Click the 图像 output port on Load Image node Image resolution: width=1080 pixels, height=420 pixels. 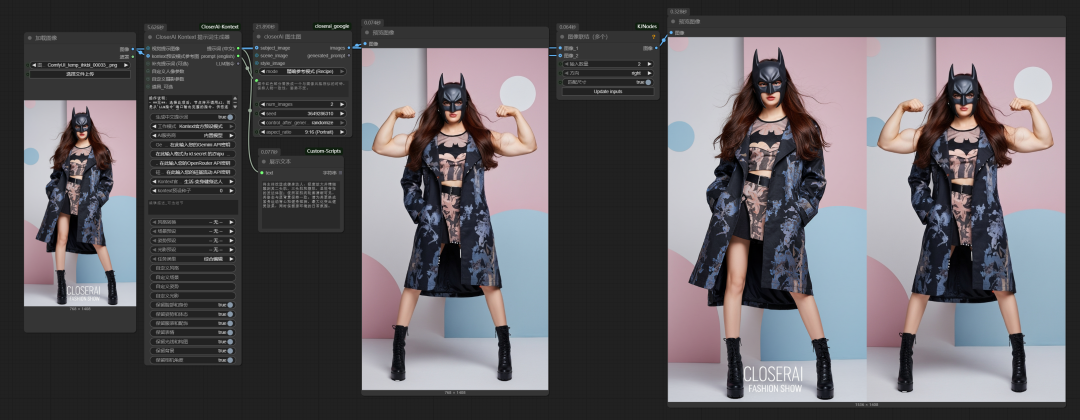[133, 50]
